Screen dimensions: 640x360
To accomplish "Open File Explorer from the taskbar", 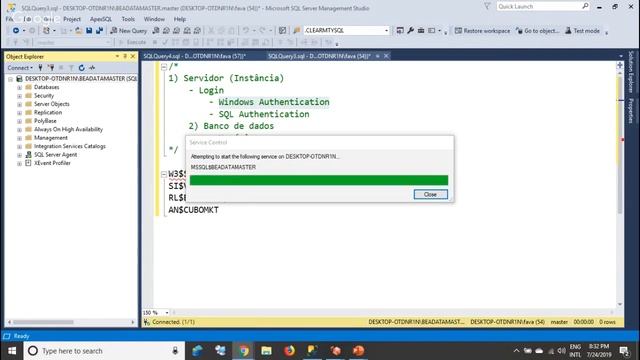I will pos(267,351).
